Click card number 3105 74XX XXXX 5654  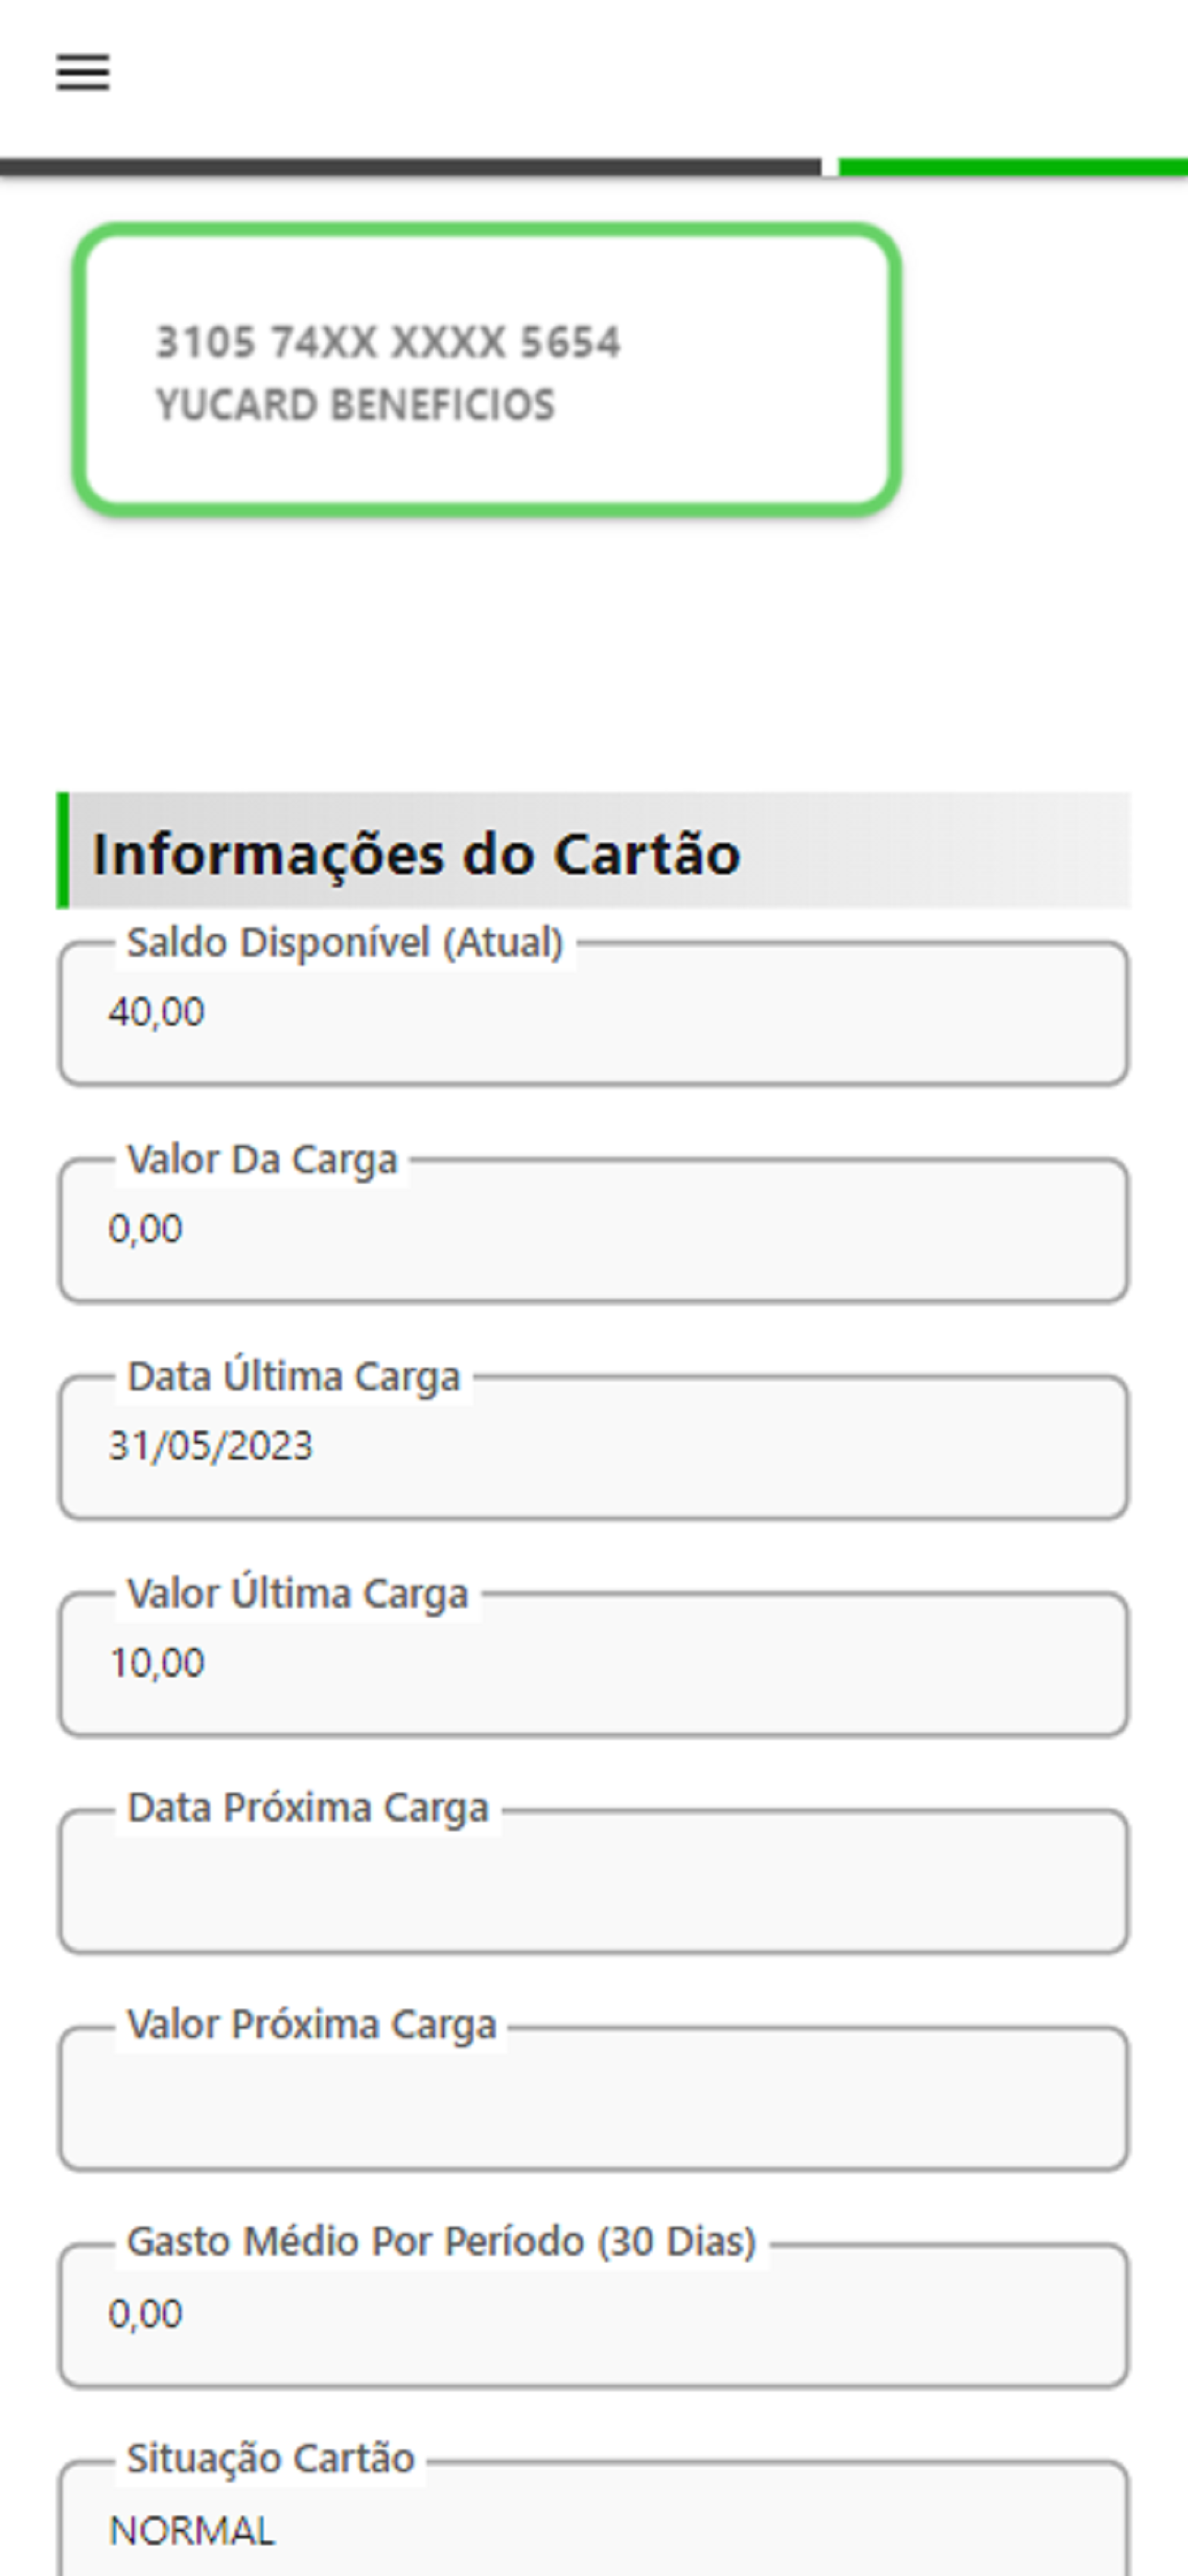pyautogui.click(x=388, y=342)
